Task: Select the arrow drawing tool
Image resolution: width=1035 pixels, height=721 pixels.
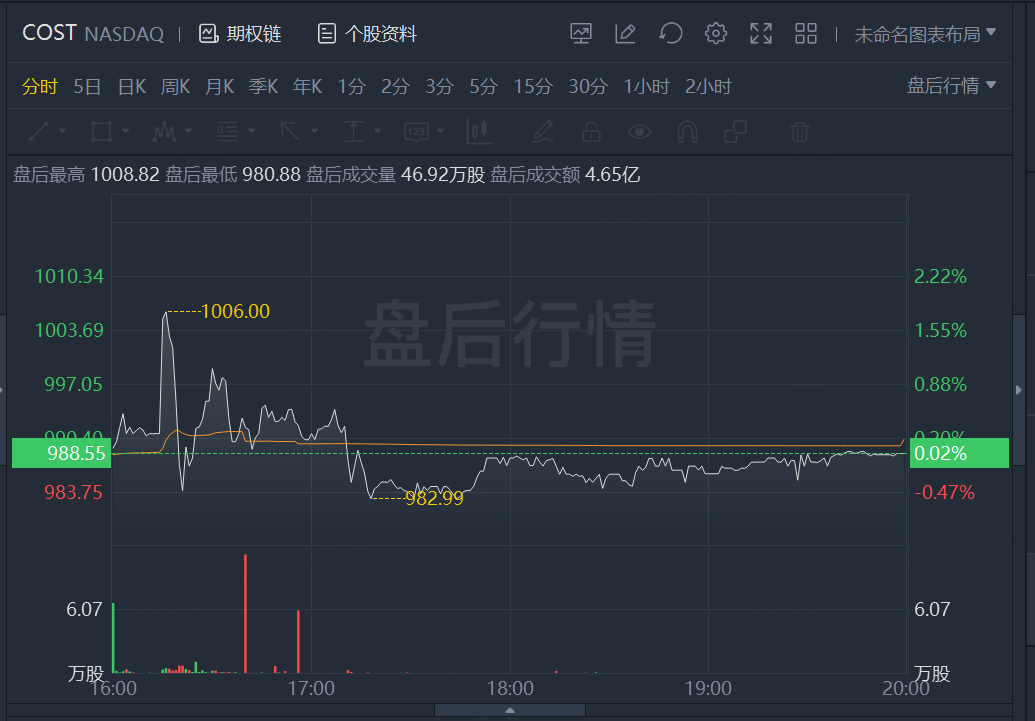Action: [290, 131]
